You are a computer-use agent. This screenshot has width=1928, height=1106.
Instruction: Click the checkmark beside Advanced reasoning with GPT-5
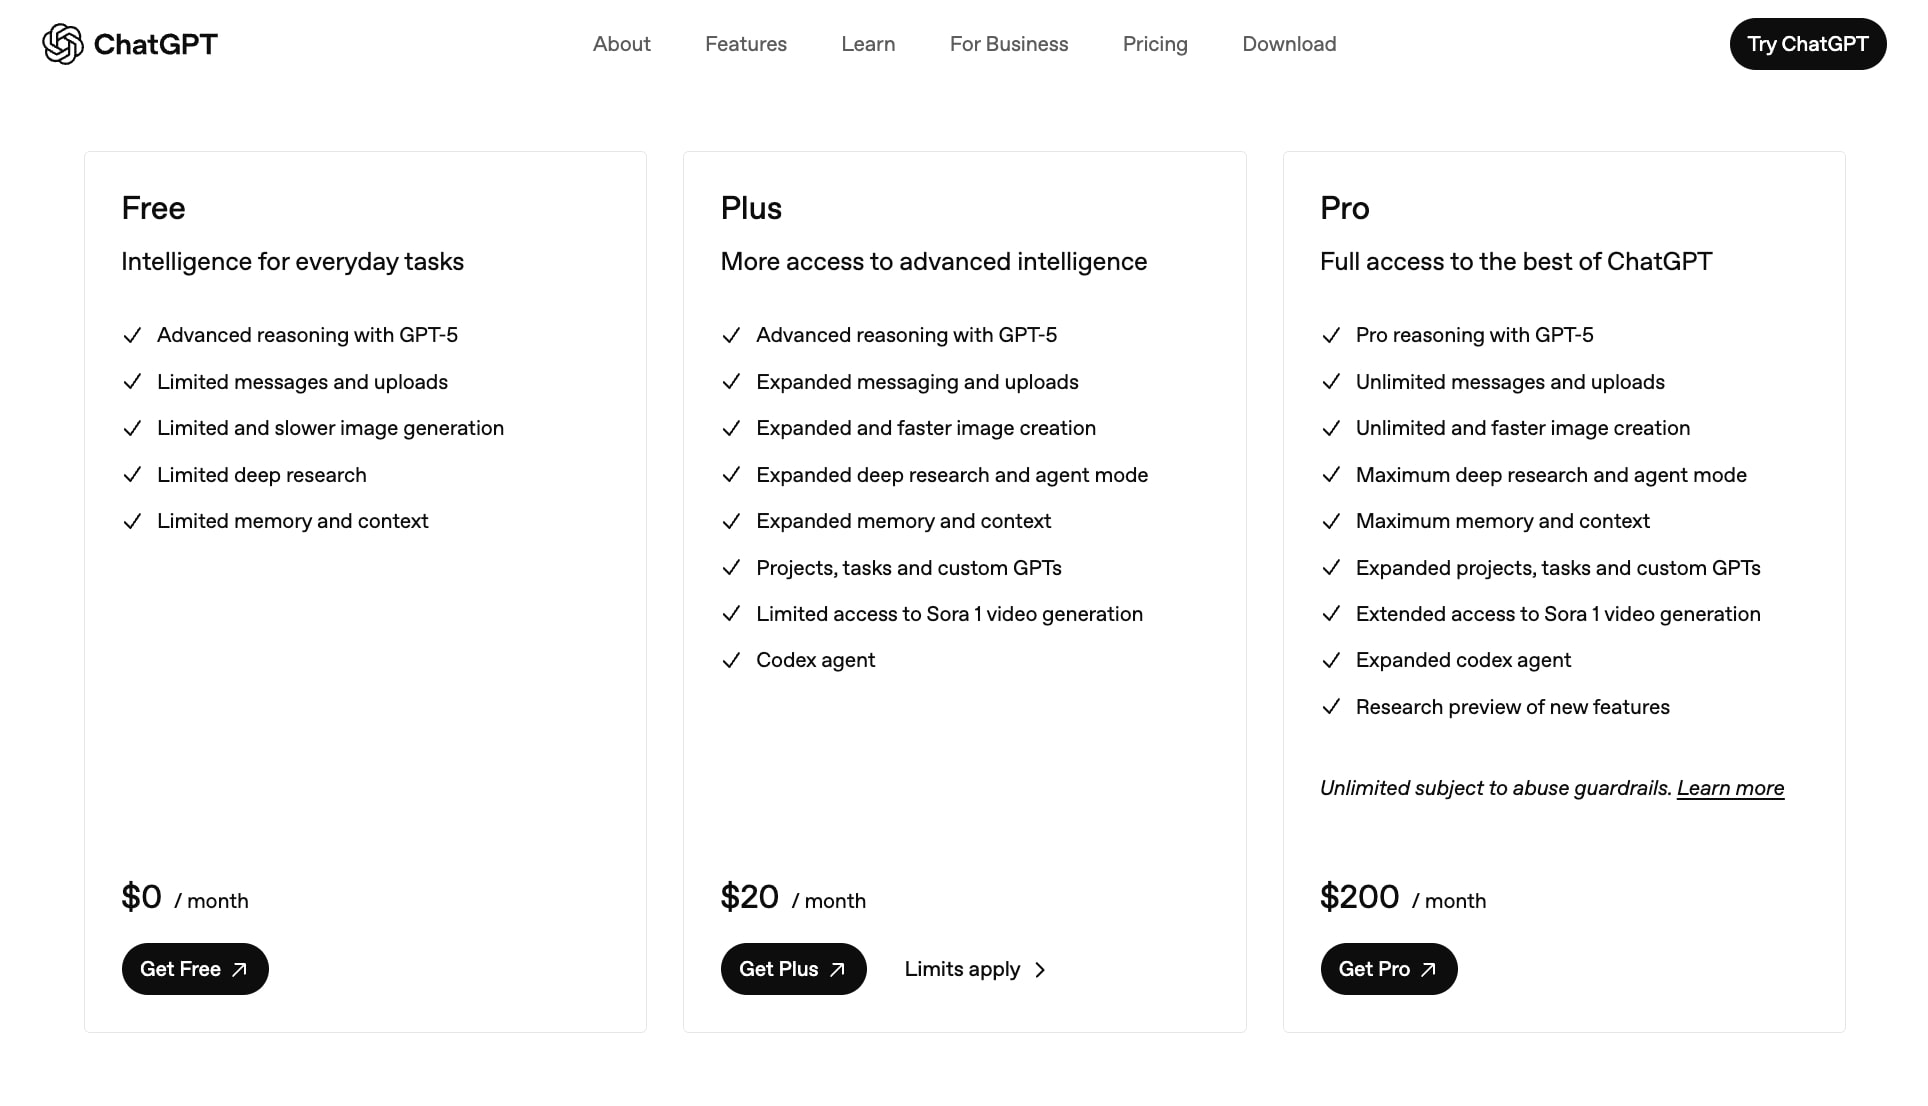pos(133,335)
